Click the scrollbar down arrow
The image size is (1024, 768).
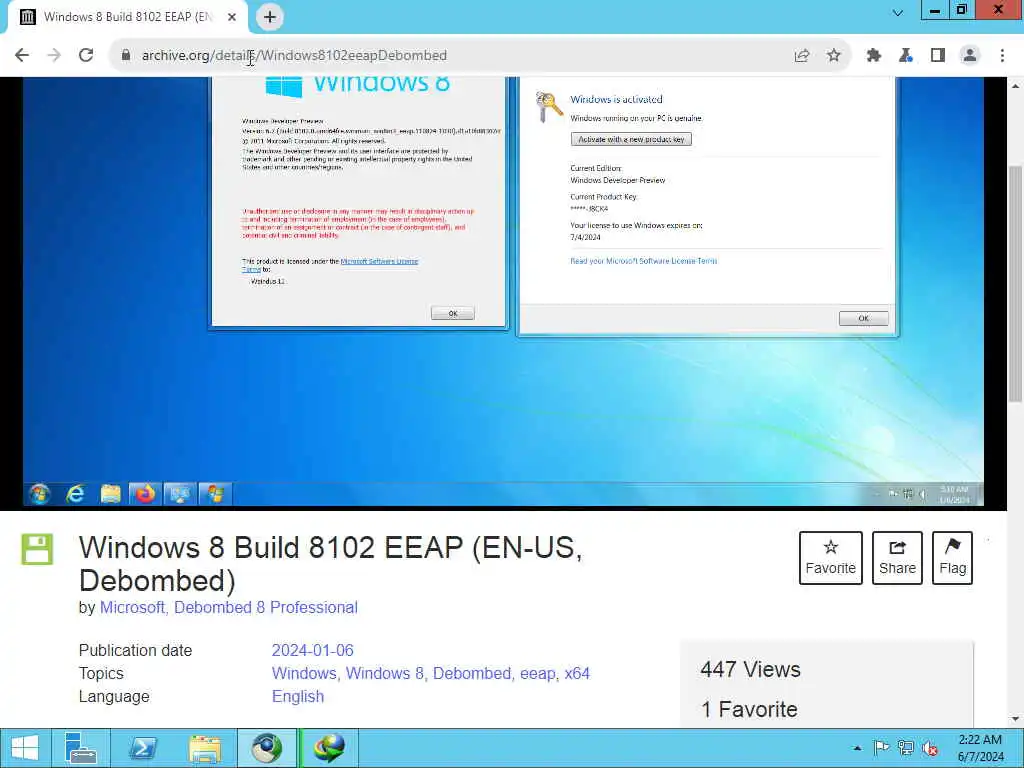tap(1016, 719)
